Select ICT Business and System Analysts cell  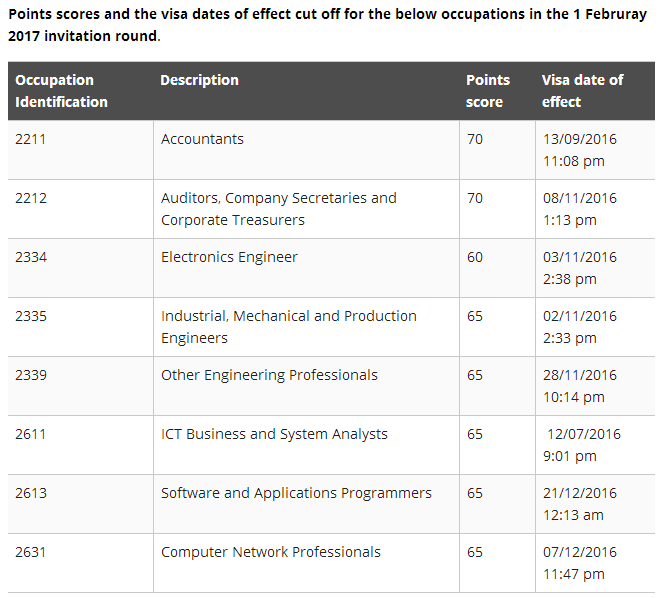tap(274, 434)
